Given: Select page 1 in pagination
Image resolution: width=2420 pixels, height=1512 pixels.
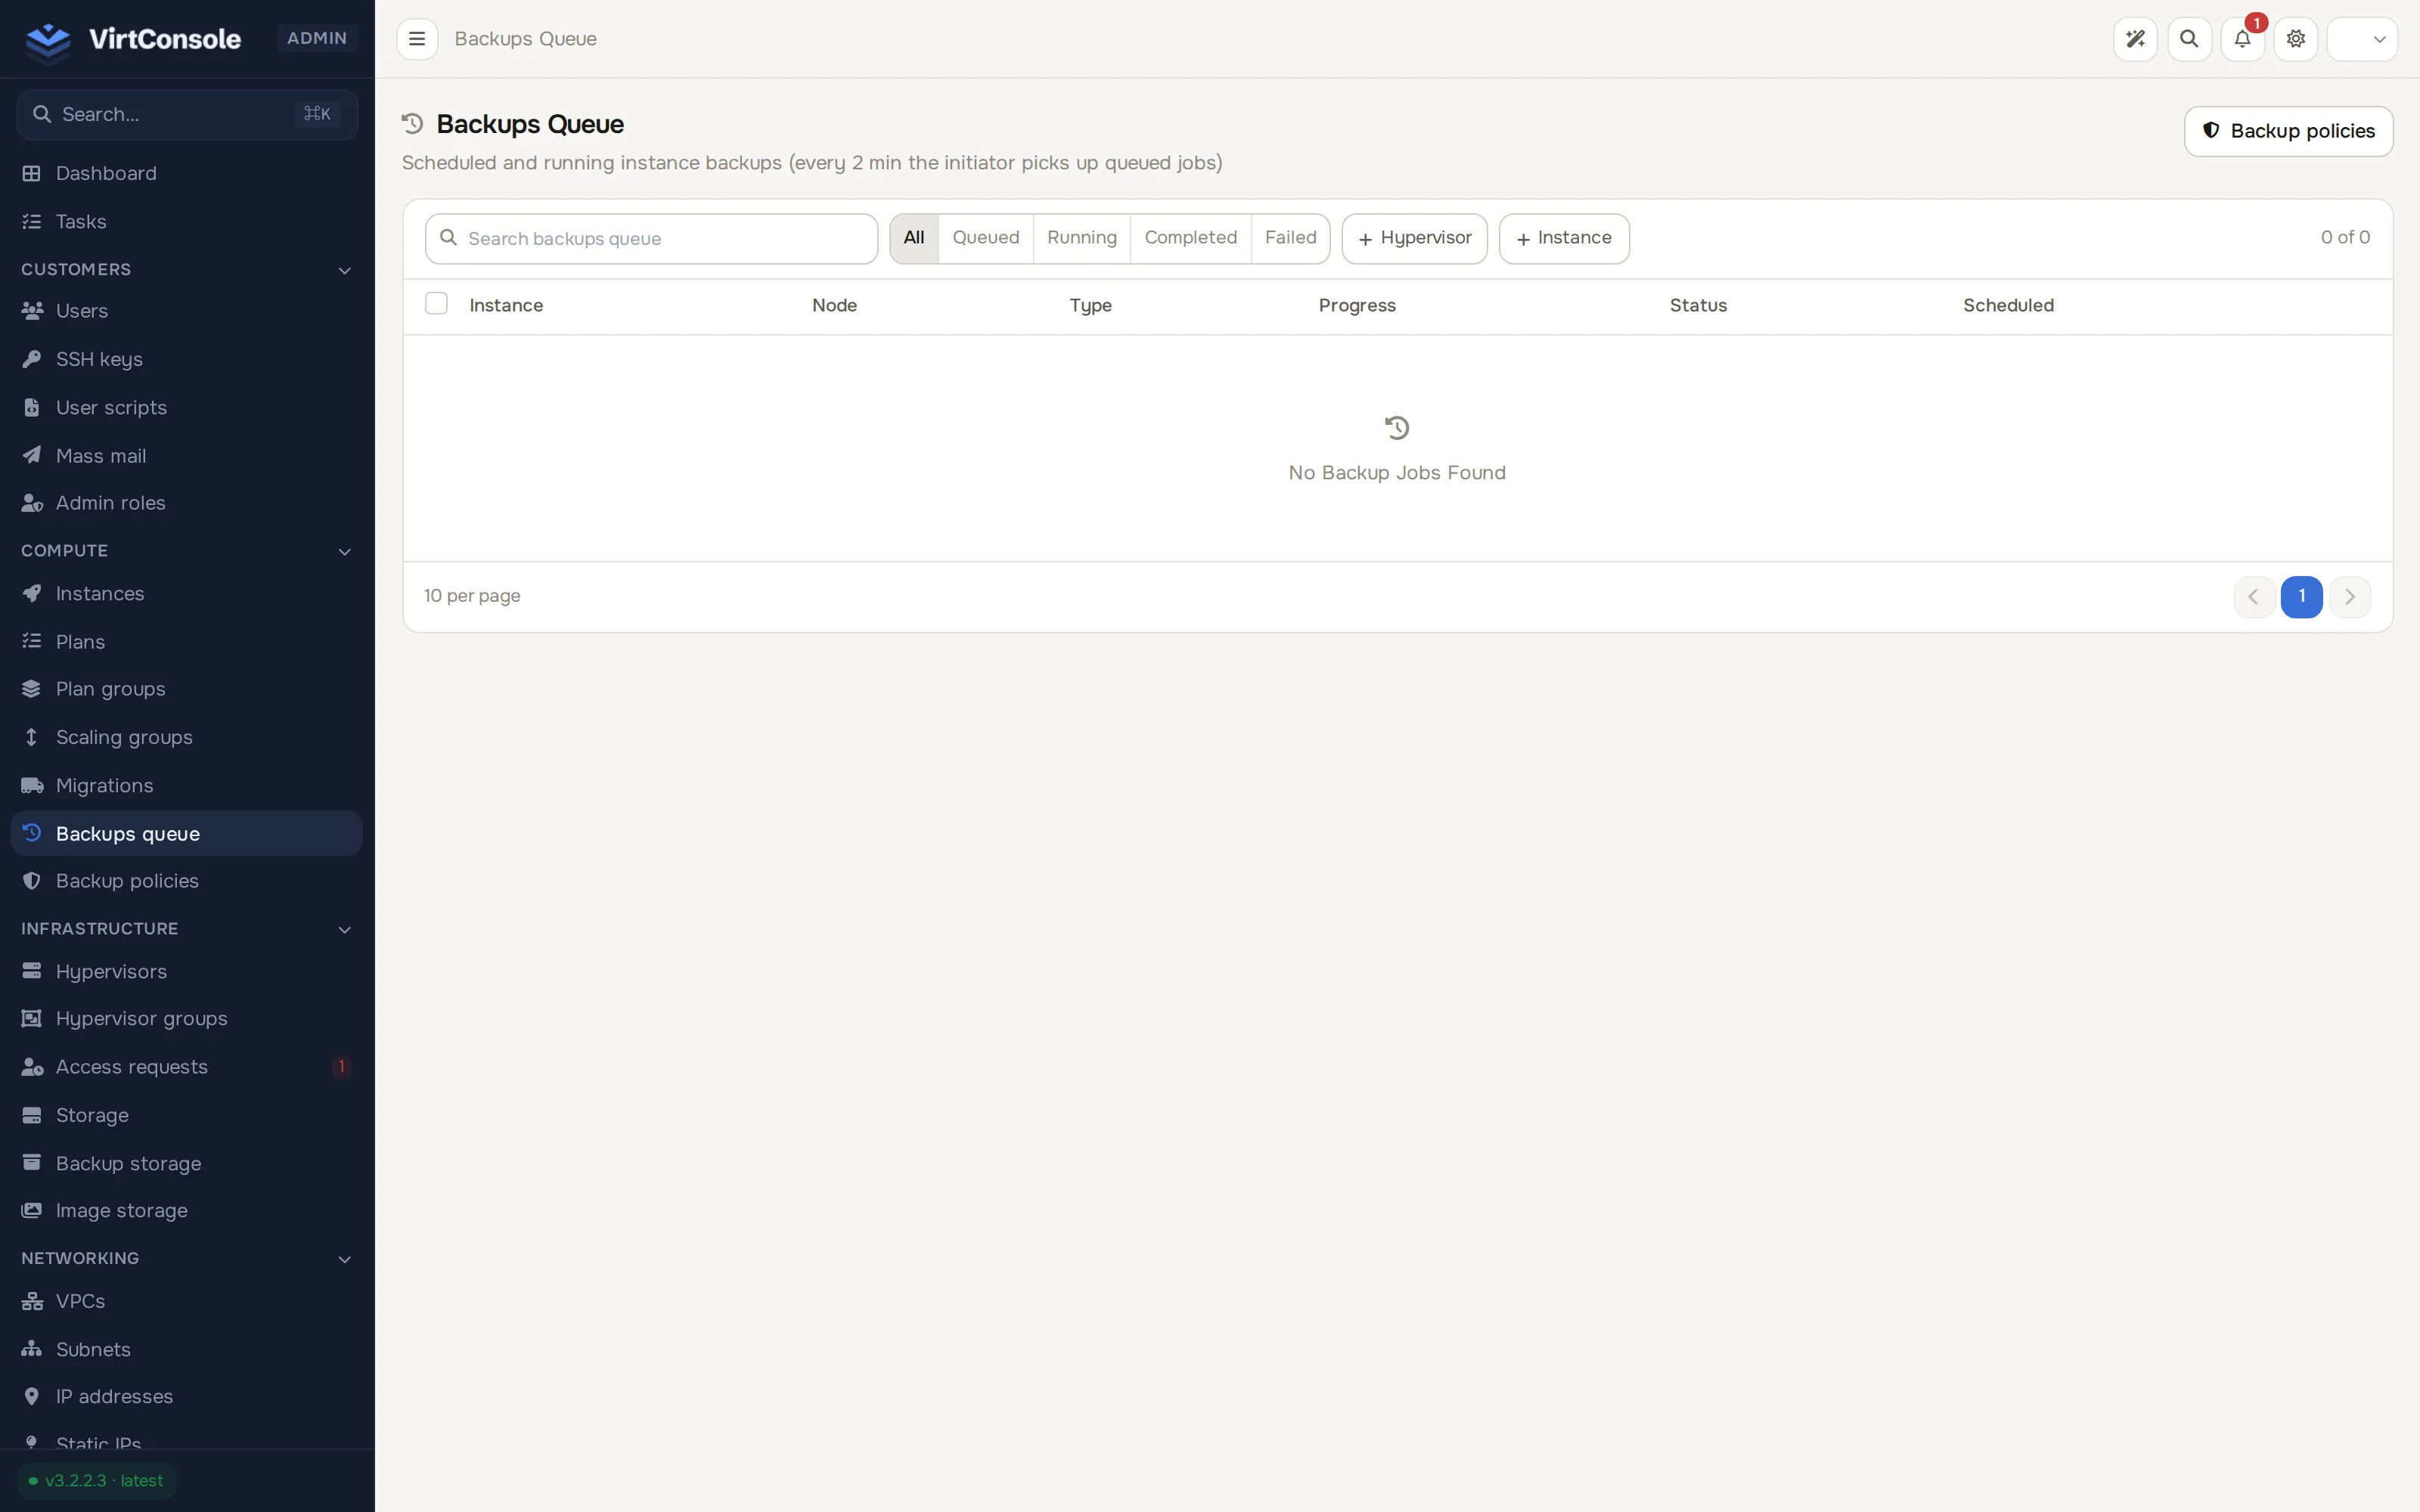Looking at the screenshot, I should click(x=2301, y=597).
